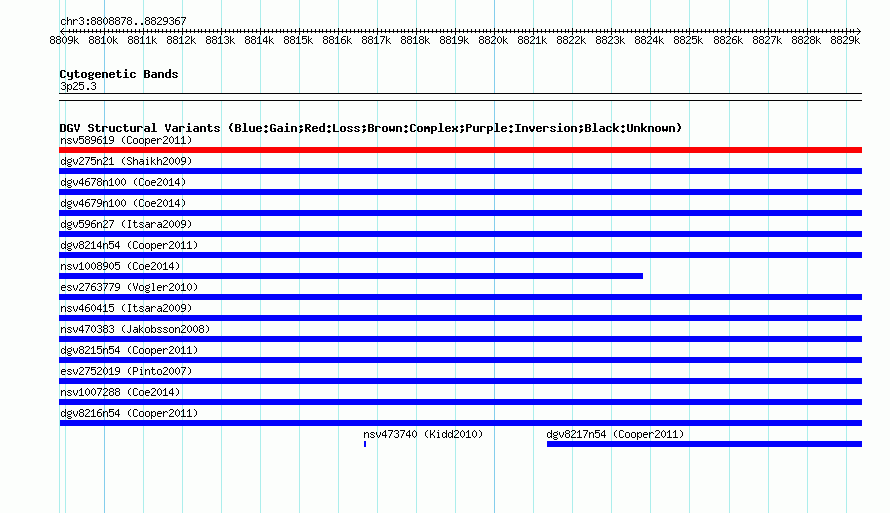The width and height of the screenshot is (890, 513).
Task: Click the 8826k ruler tick label
Action: [x=728, y=40]
